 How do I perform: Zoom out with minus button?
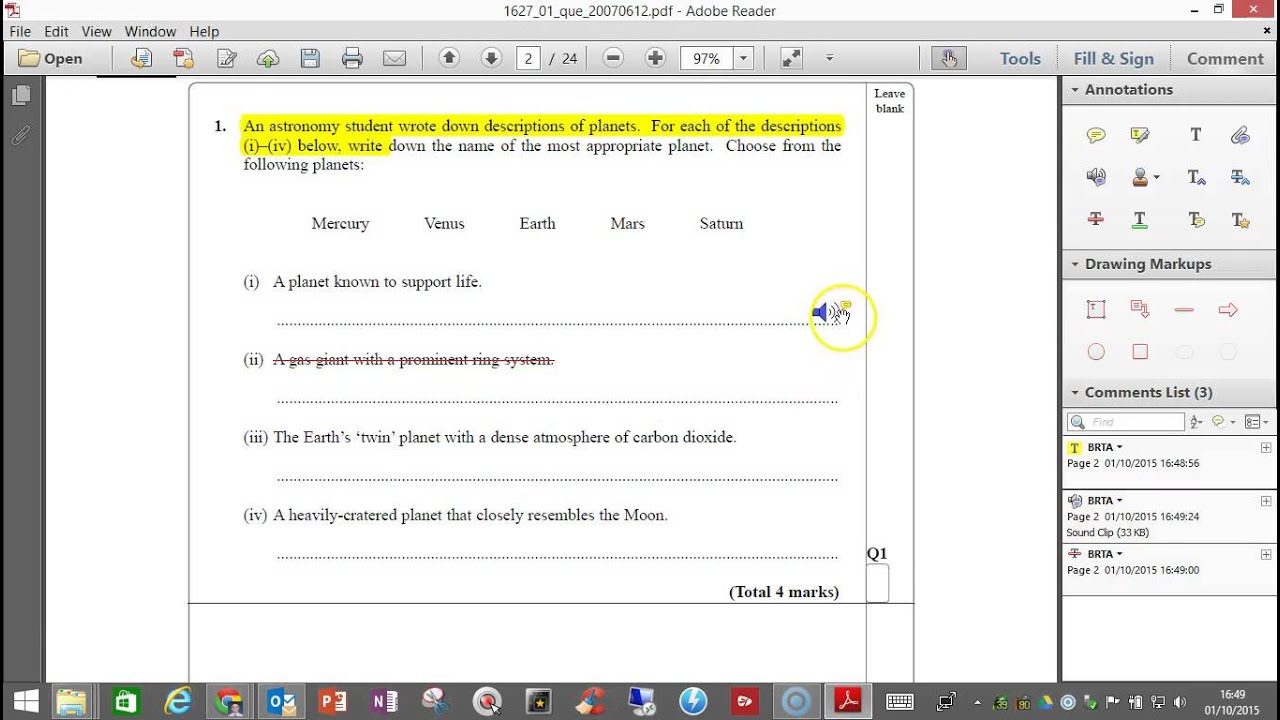click(x=614, y=58)
